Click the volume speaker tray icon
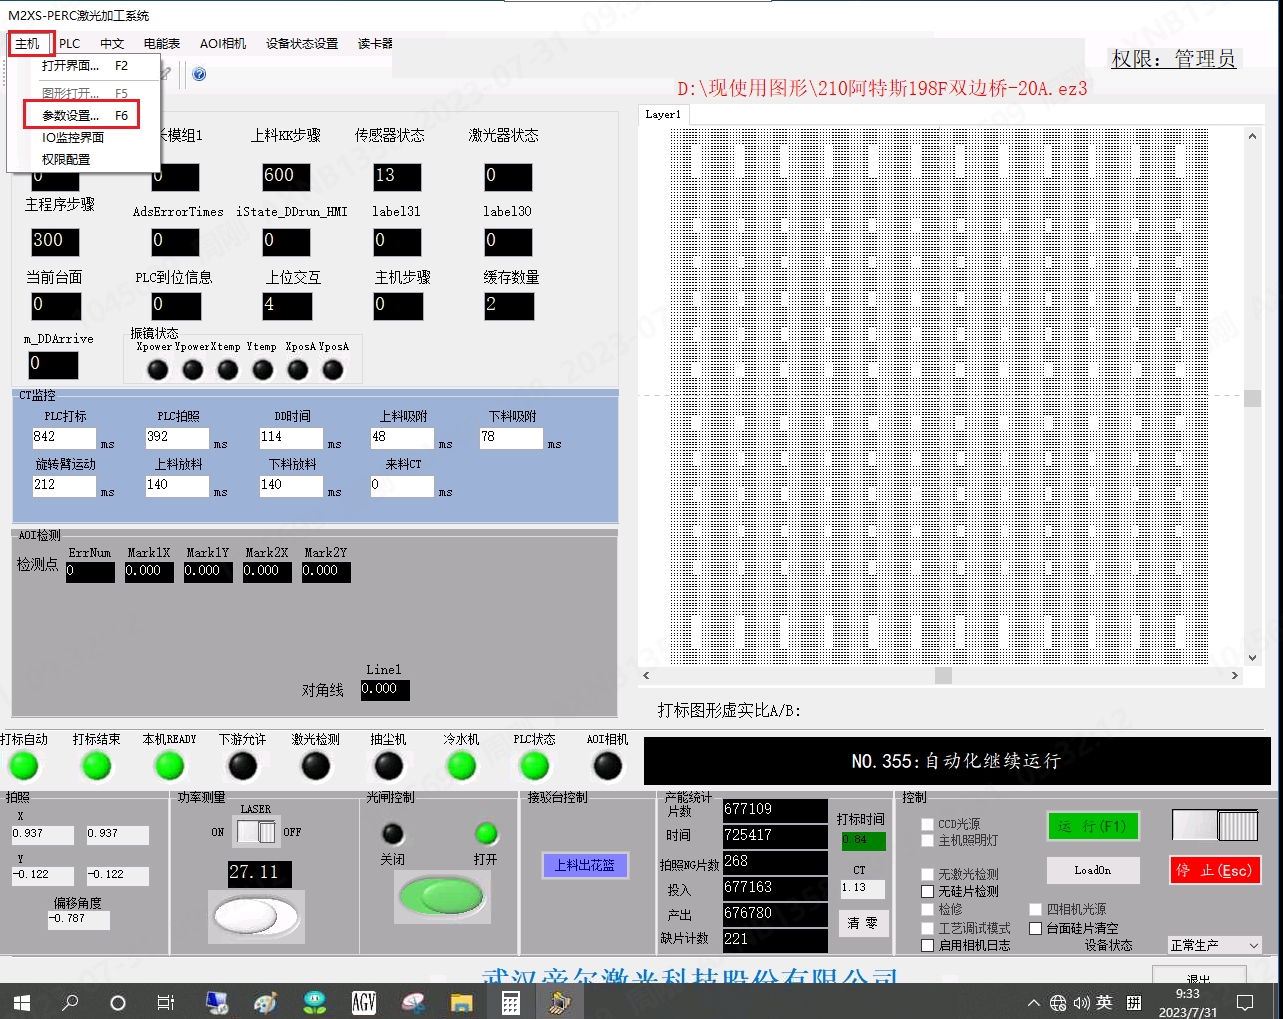The image size is (1283, 1019). 1081,1003
